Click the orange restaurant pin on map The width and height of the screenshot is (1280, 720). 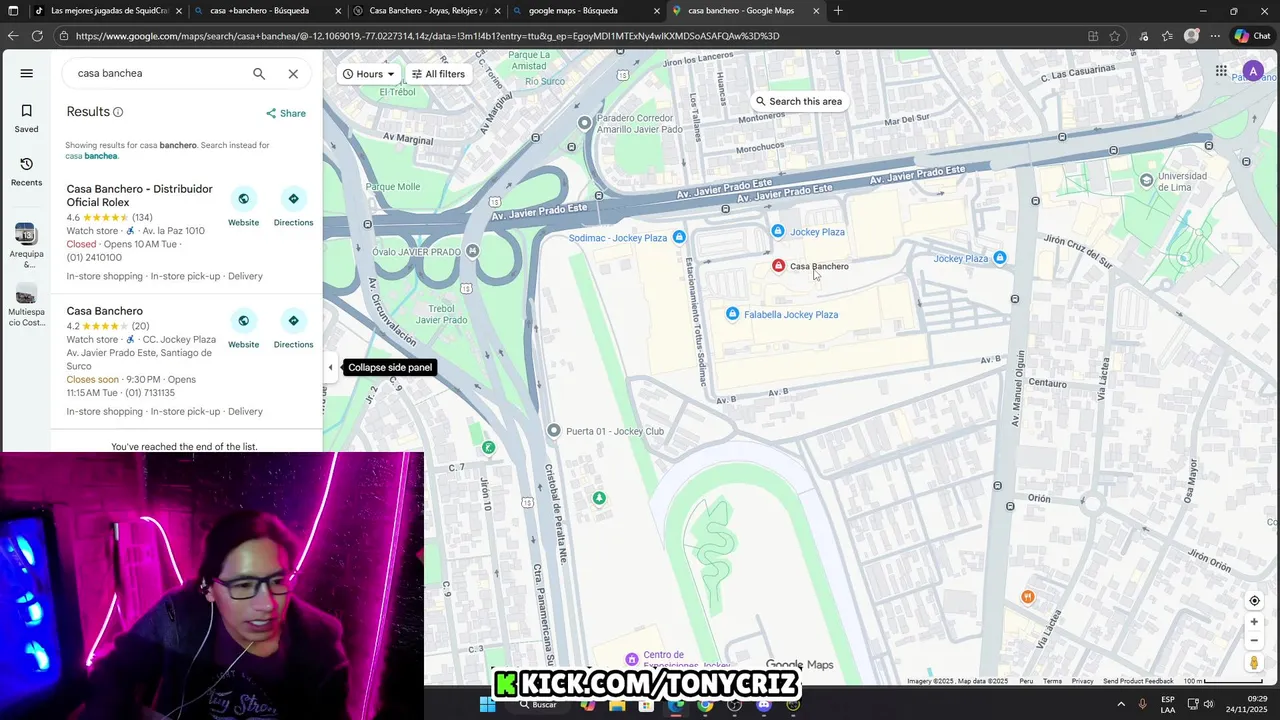click(x=1027, y=597)
